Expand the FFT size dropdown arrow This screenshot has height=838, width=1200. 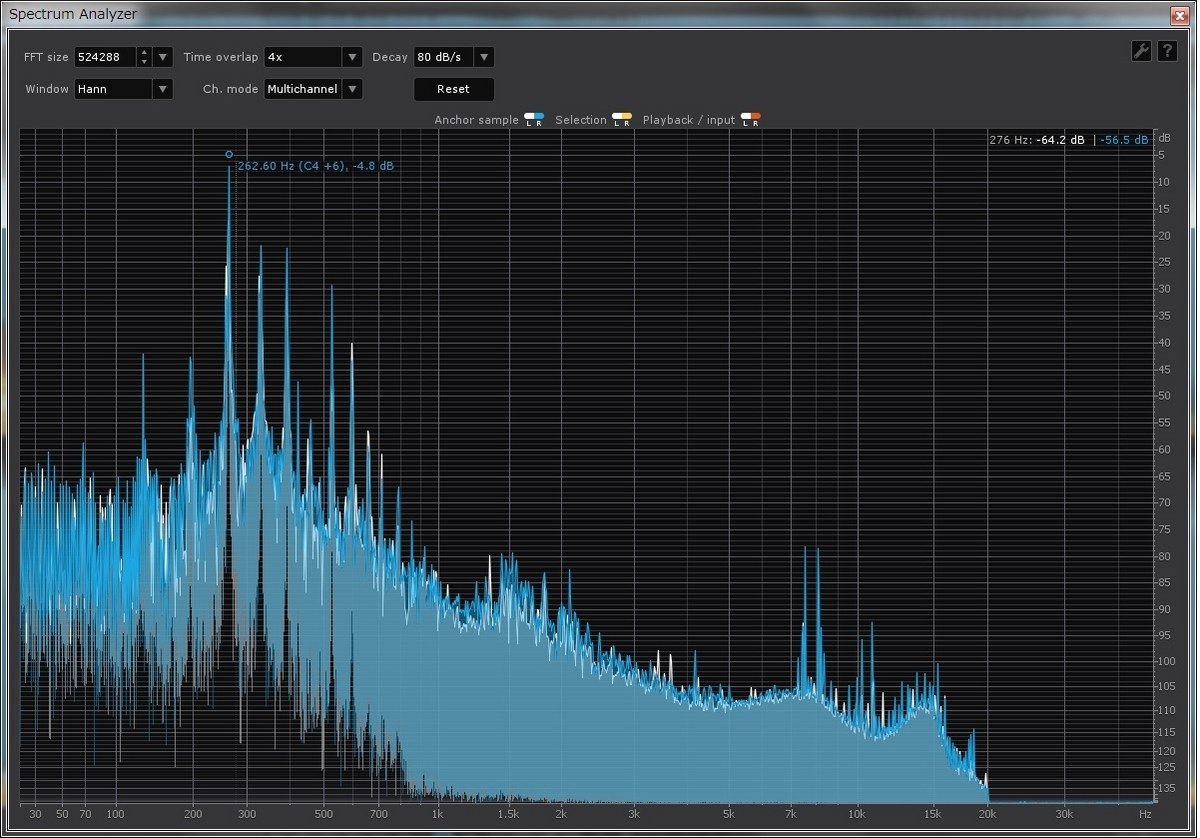tap(163, 57)
